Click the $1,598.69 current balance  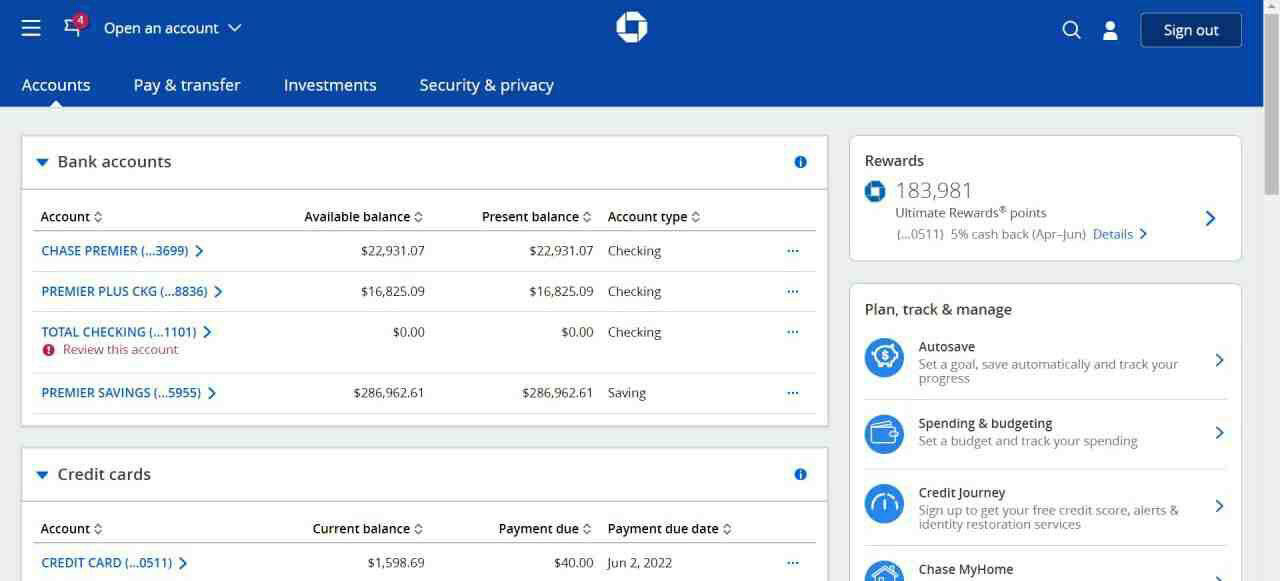coord(396,563)
